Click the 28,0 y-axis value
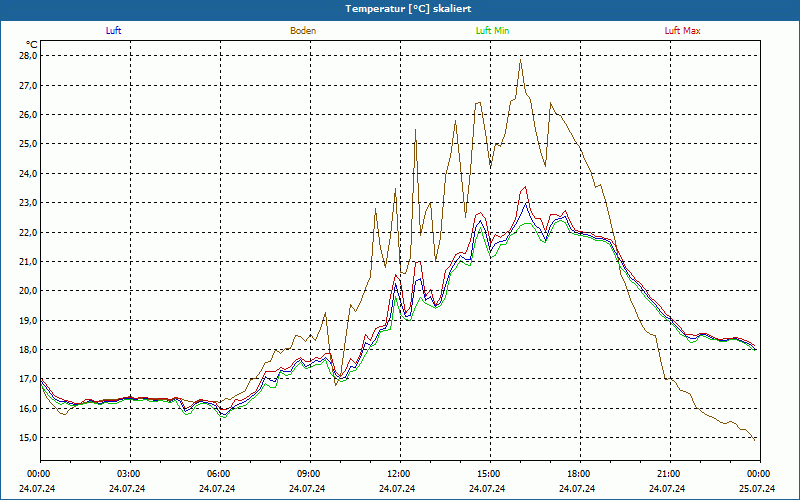 (27, 56)
